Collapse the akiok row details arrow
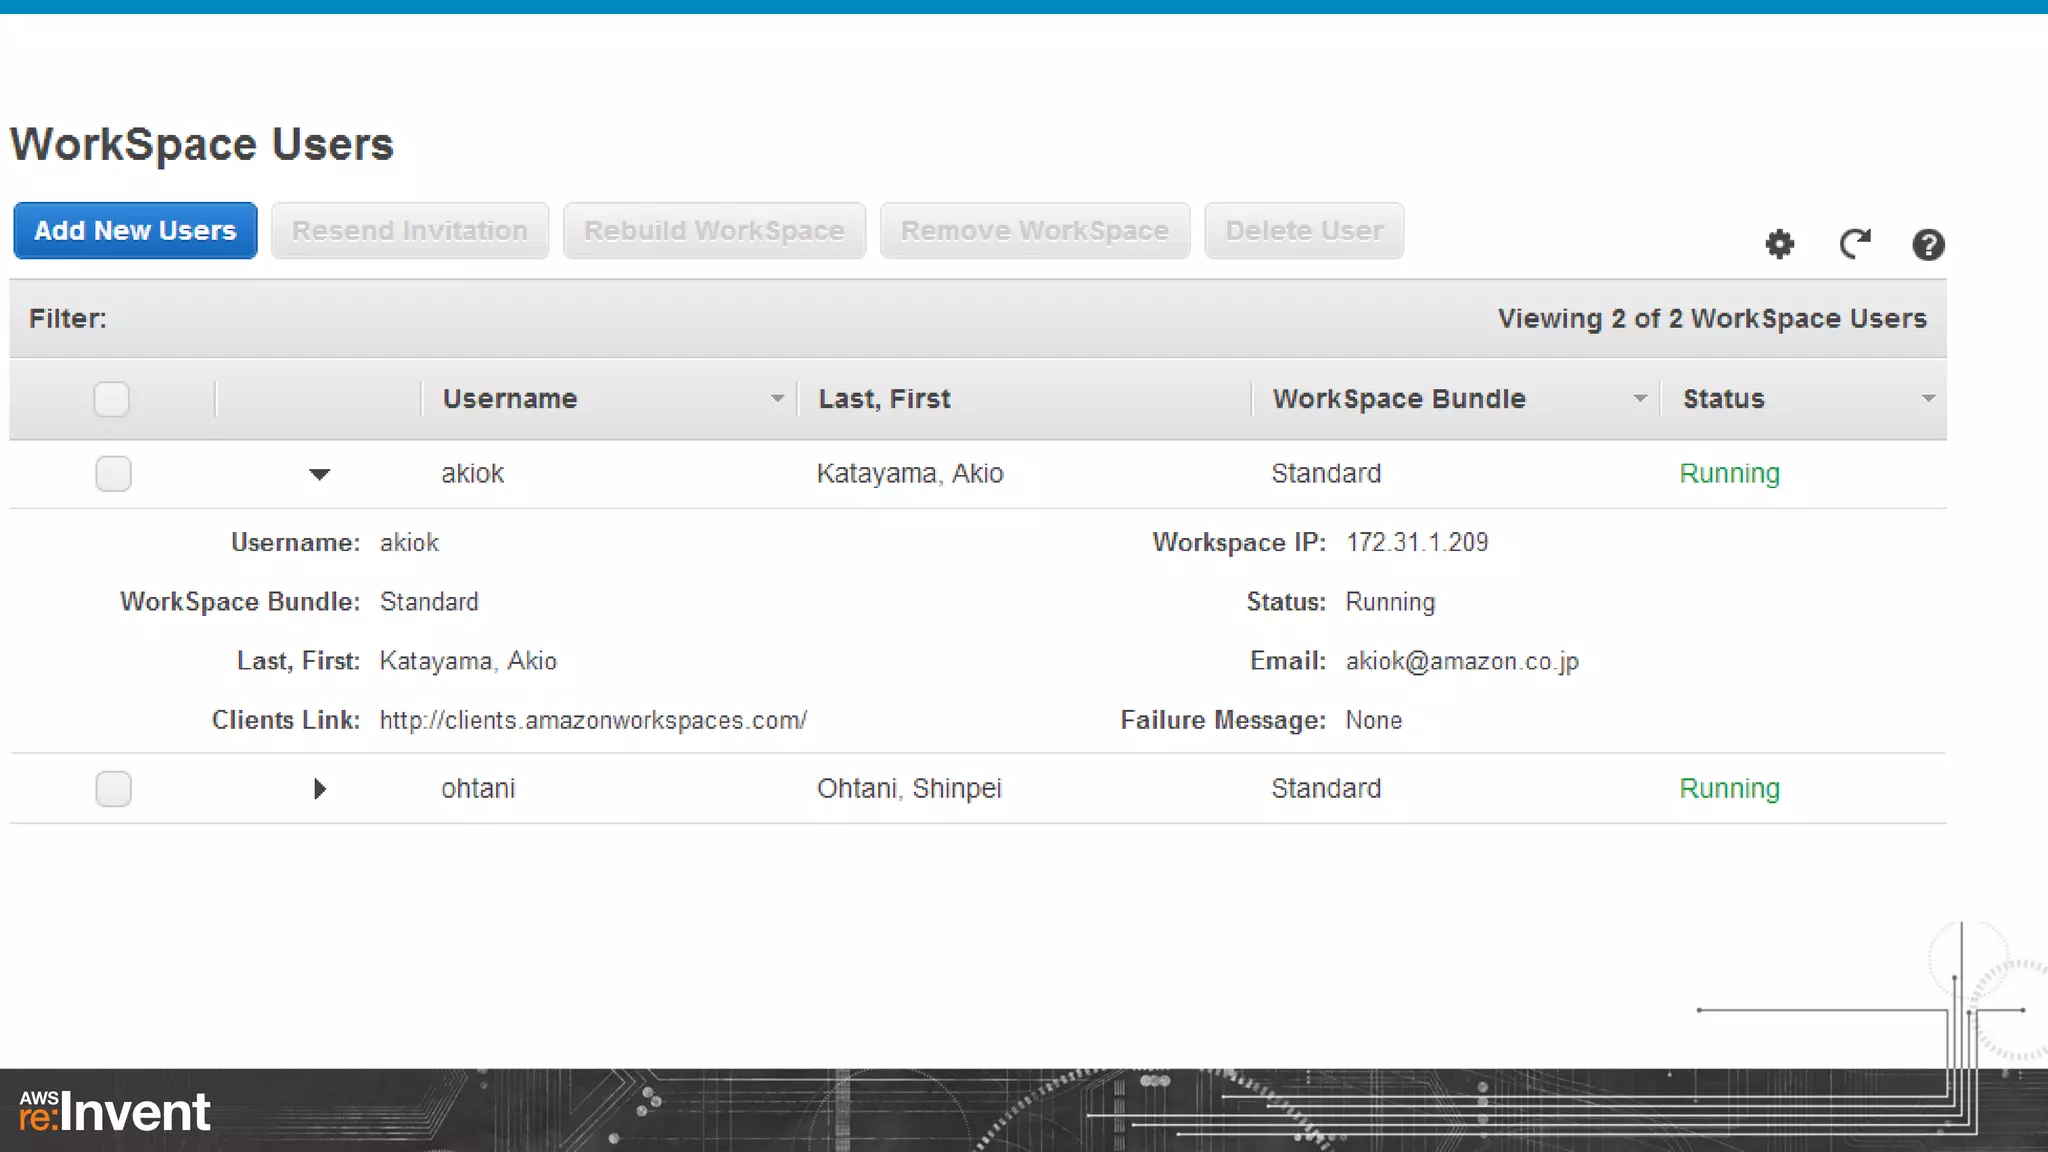This screenshot has width=2048, height=1152. (319, 474)
